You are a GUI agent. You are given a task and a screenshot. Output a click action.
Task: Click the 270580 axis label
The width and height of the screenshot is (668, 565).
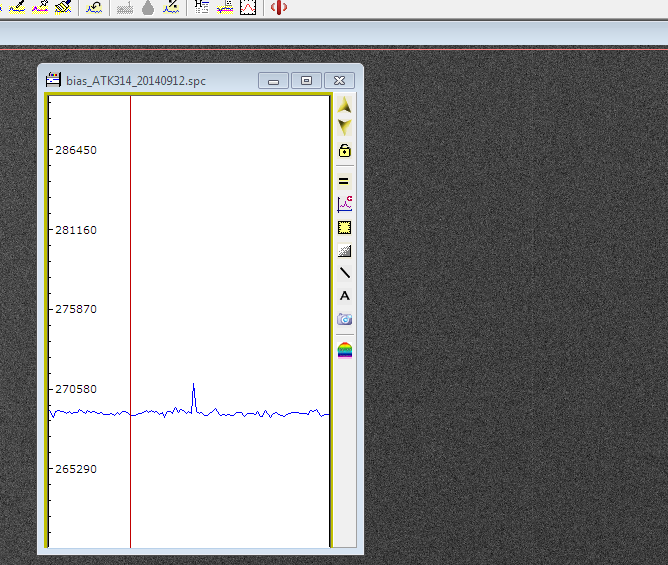tap(76, 389)
